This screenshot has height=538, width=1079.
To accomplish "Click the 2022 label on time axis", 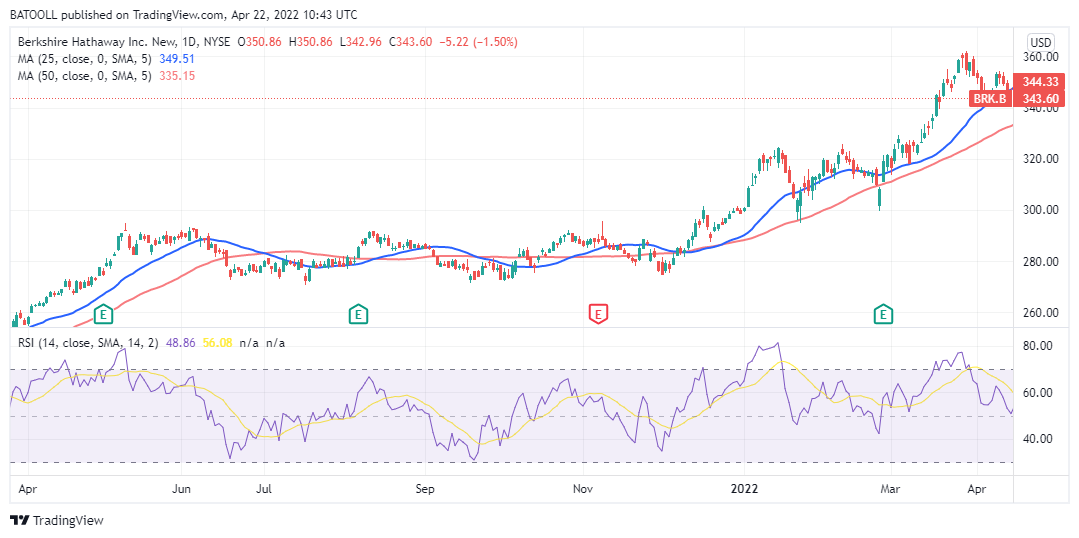I will (744, 489).
